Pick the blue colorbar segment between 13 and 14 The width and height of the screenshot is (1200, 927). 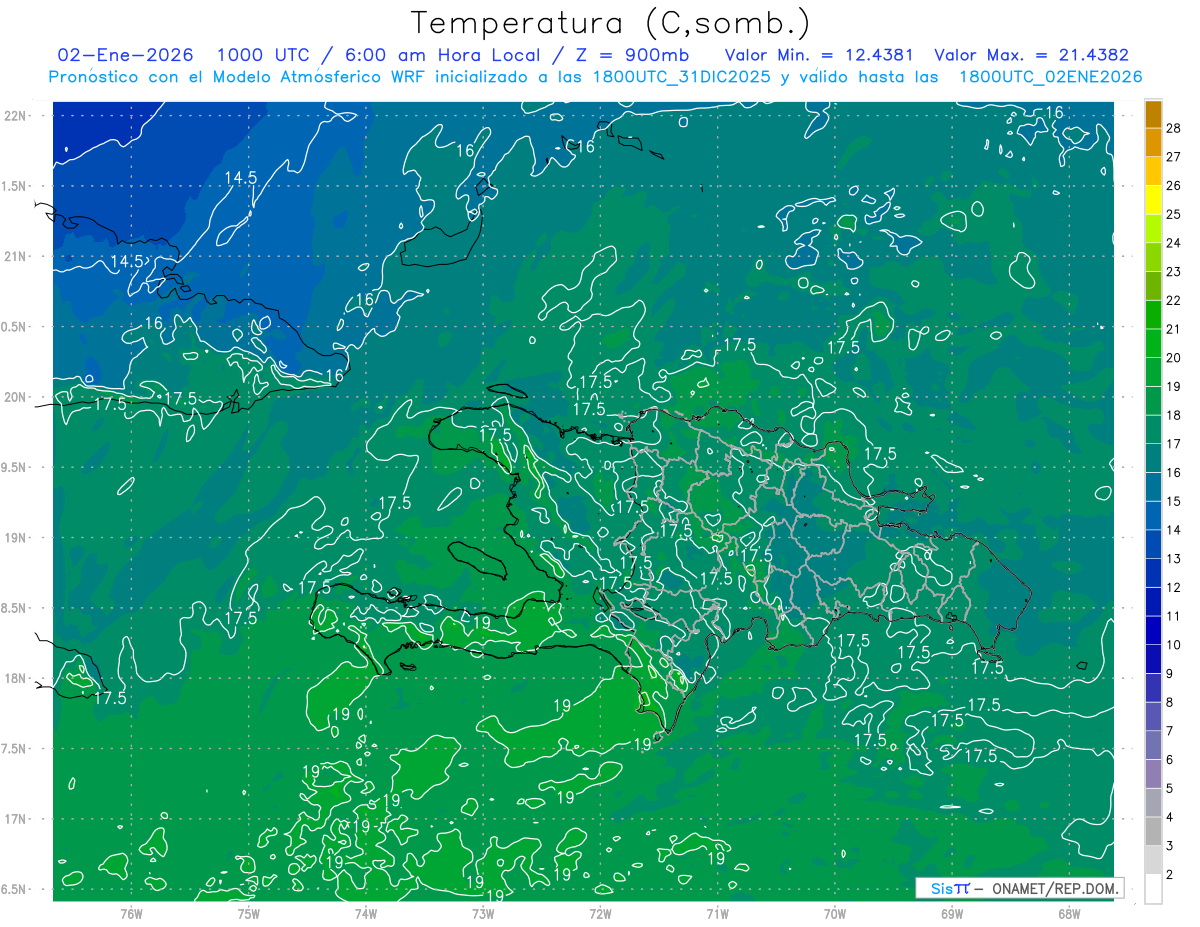coord(1153,545)
